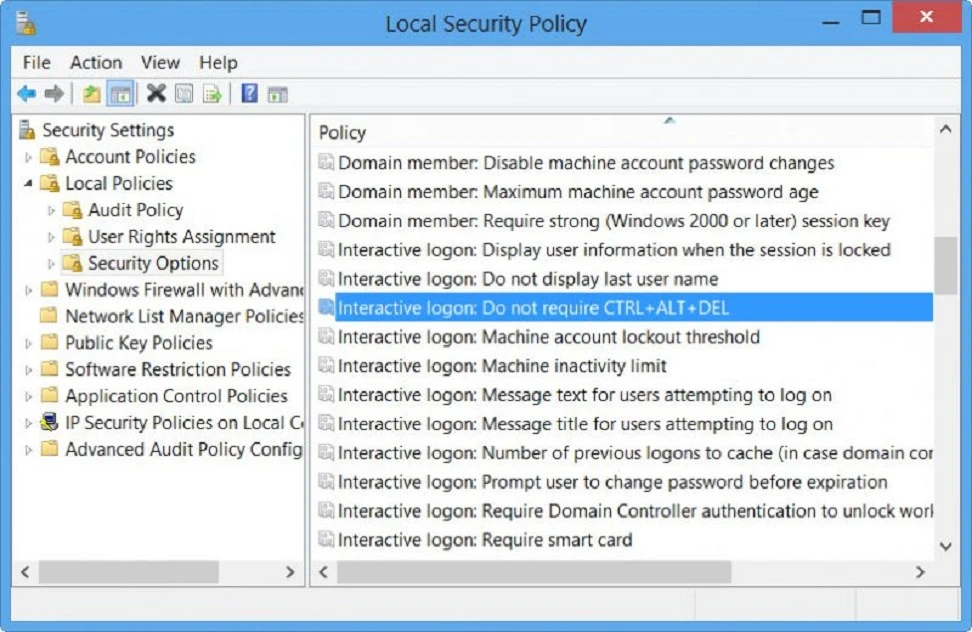
Task: Click the vertical scrollbar's down arrow
Action: click(x=946, y=546)
